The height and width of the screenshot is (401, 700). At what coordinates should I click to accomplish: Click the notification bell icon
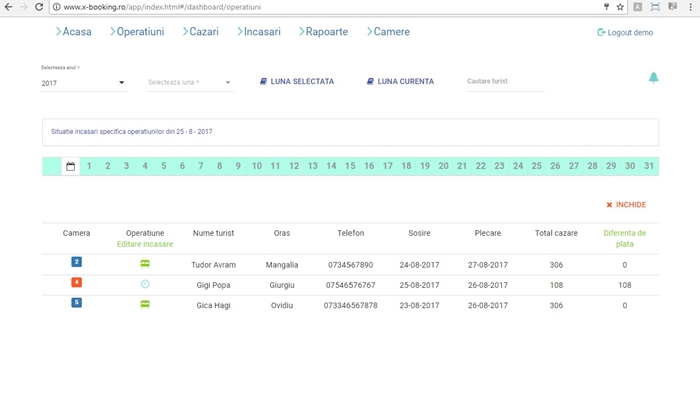click(653, 78)
